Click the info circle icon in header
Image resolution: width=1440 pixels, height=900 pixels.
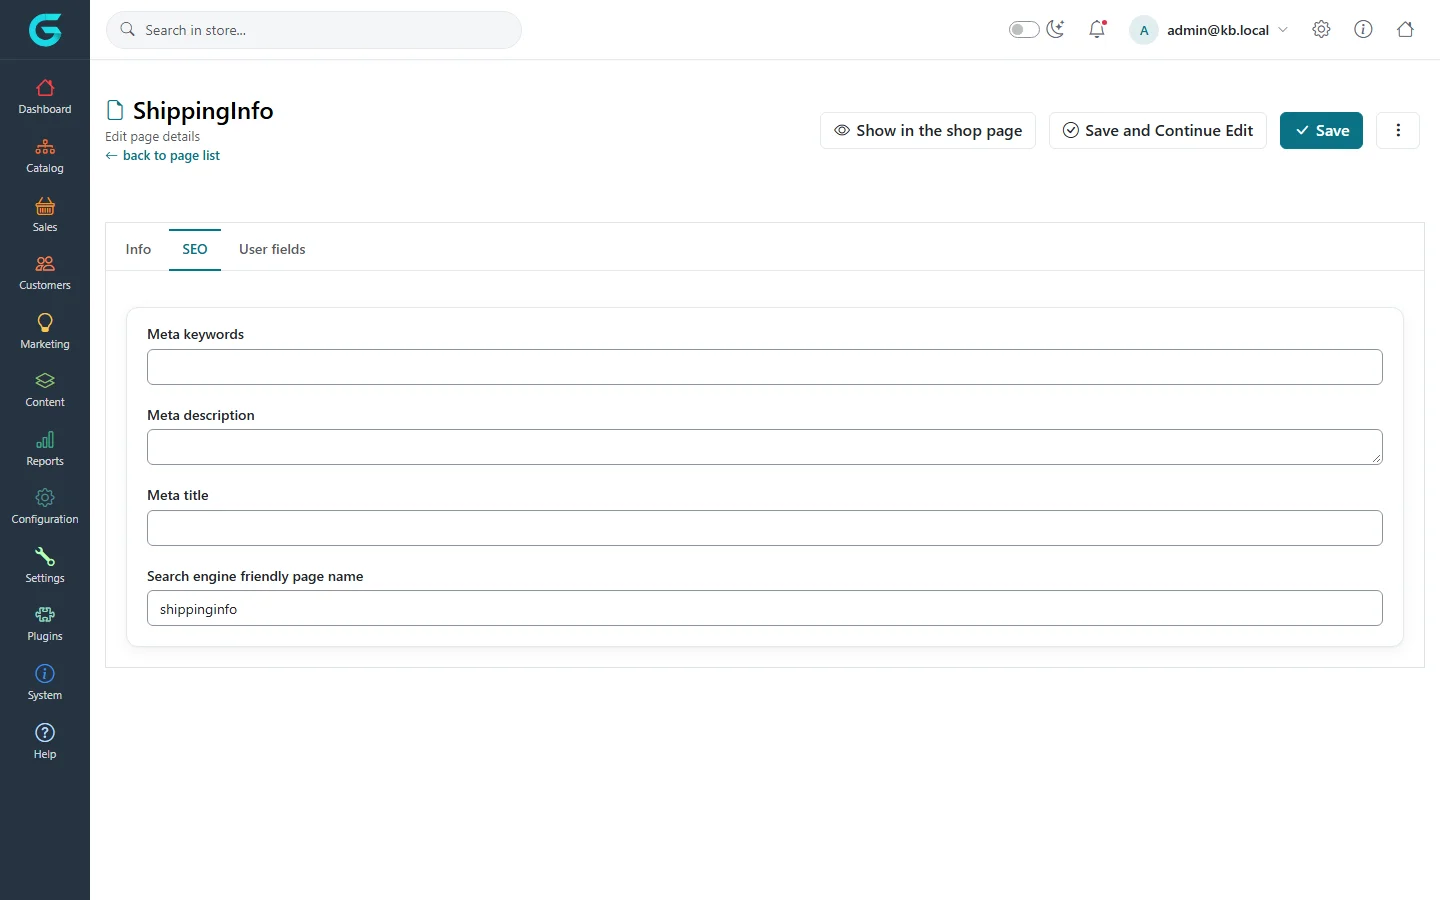tap(1363, 30)
